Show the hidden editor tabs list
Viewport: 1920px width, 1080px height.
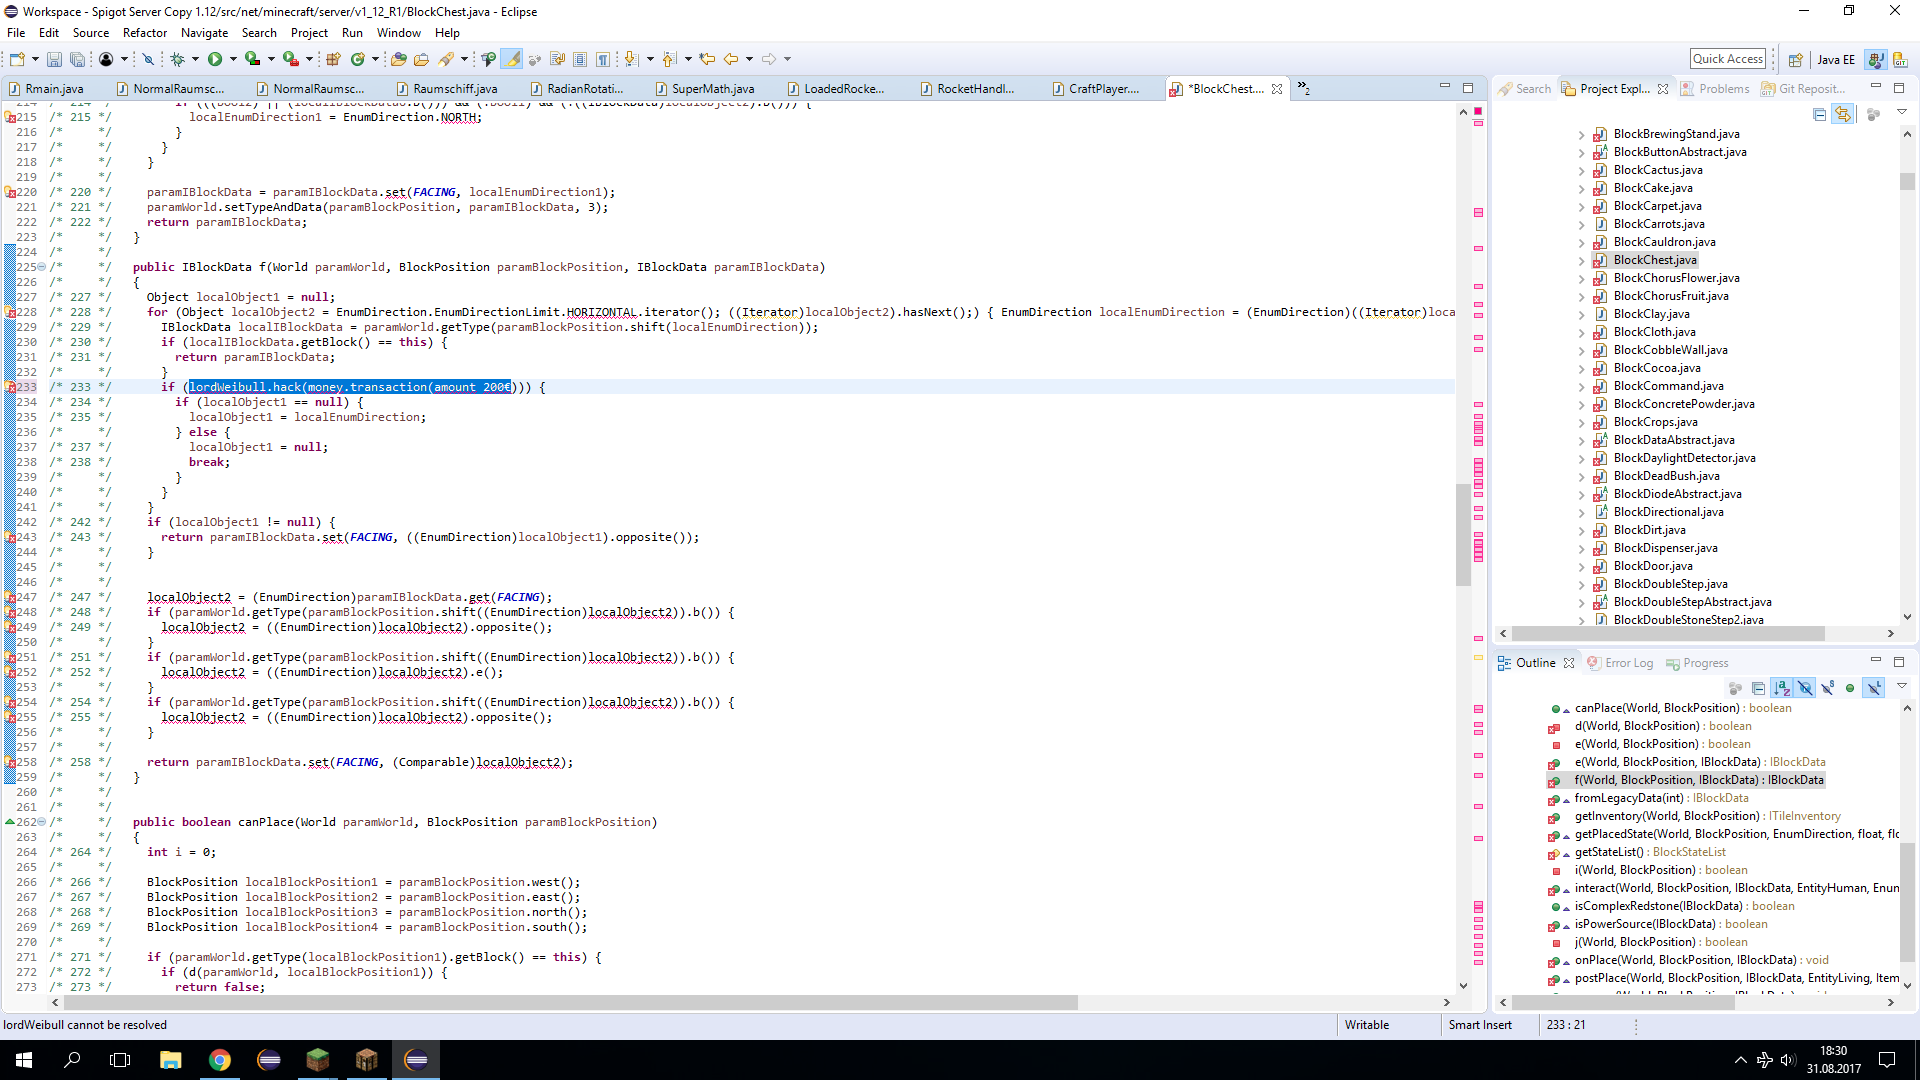point(1304,88)
